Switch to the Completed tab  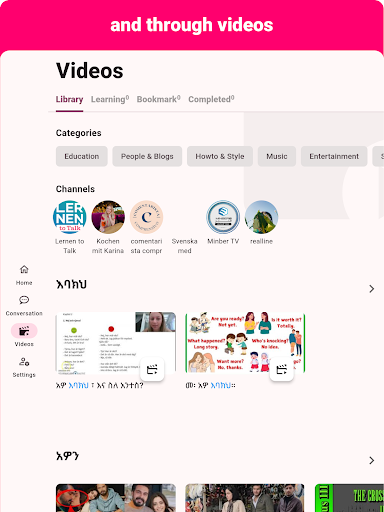[x=211, y=99]
